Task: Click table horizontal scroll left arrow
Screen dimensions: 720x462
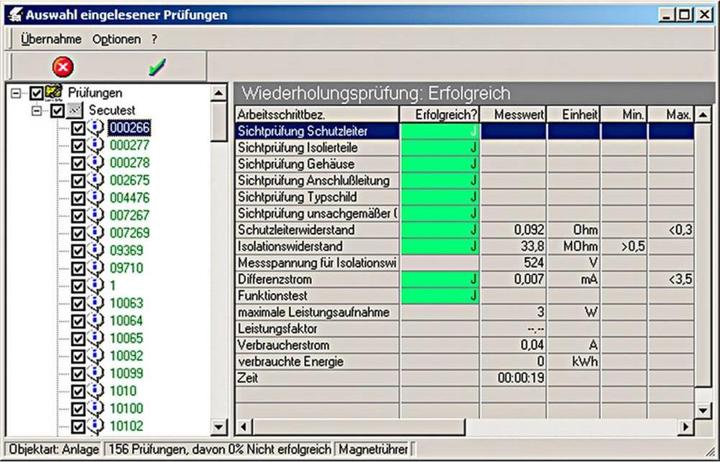Action: (244, 427)
